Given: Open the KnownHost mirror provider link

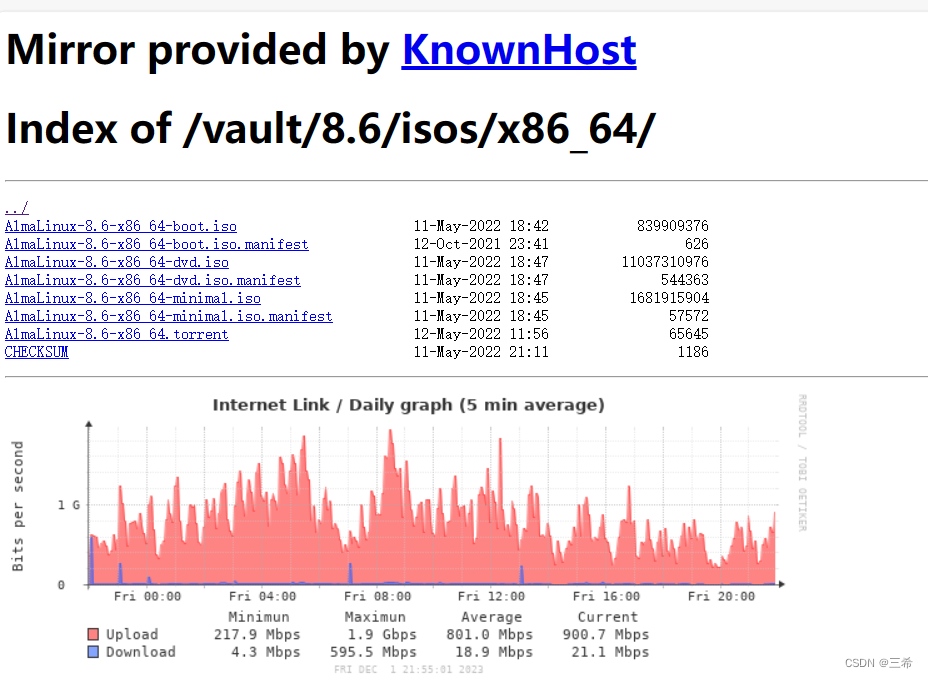Looking at the screenshot, I should tap(518, 50).
